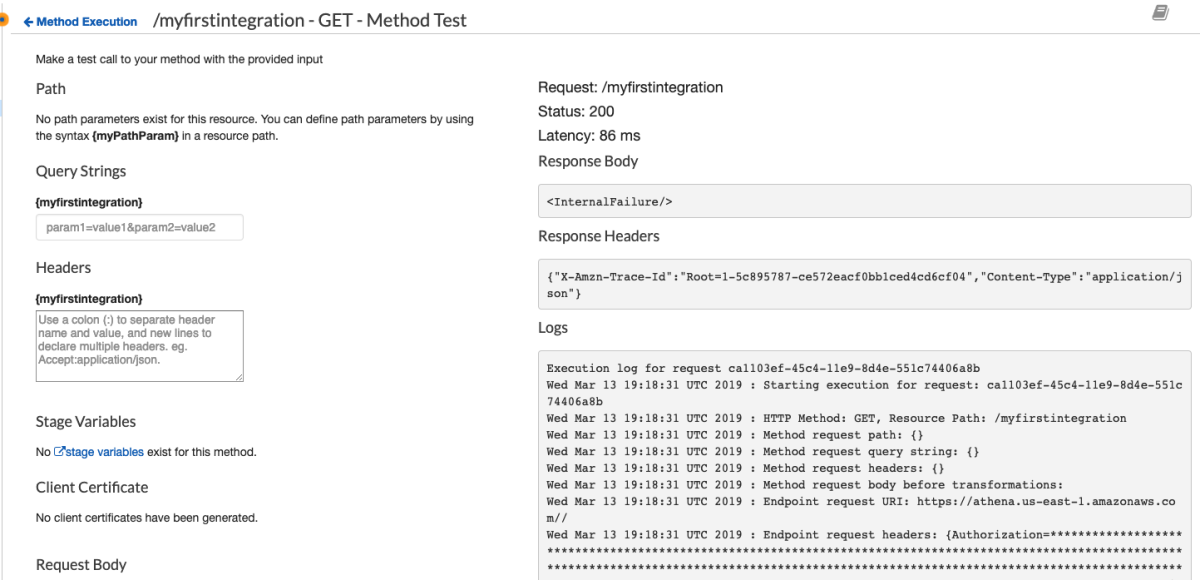Grab the Headers textarea resize handle
This screenshot has height=580, width=1200.
point(239,377)
